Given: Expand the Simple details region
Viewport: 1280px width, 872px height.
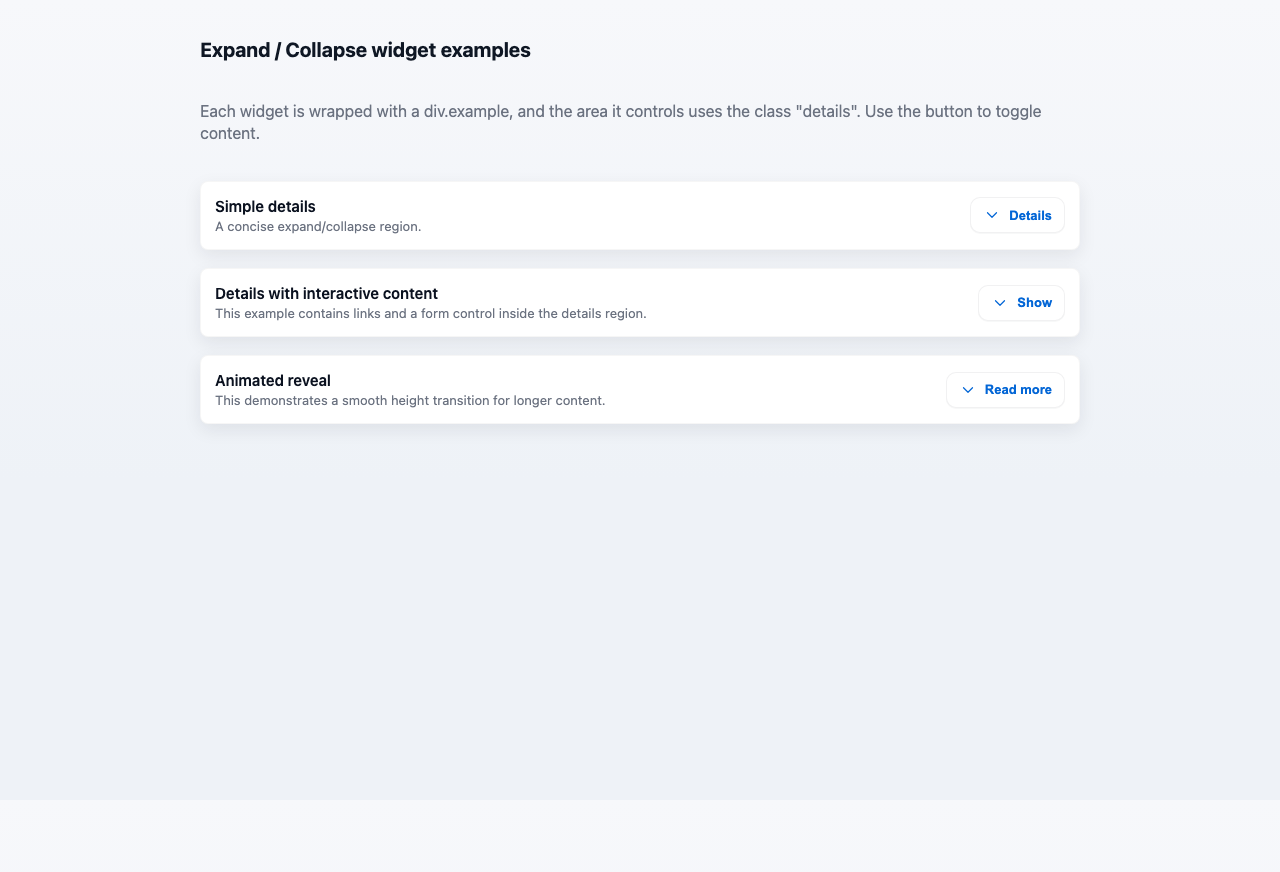Looking at the screenshot, I should pyautogui.click(x=1017, y=215).
